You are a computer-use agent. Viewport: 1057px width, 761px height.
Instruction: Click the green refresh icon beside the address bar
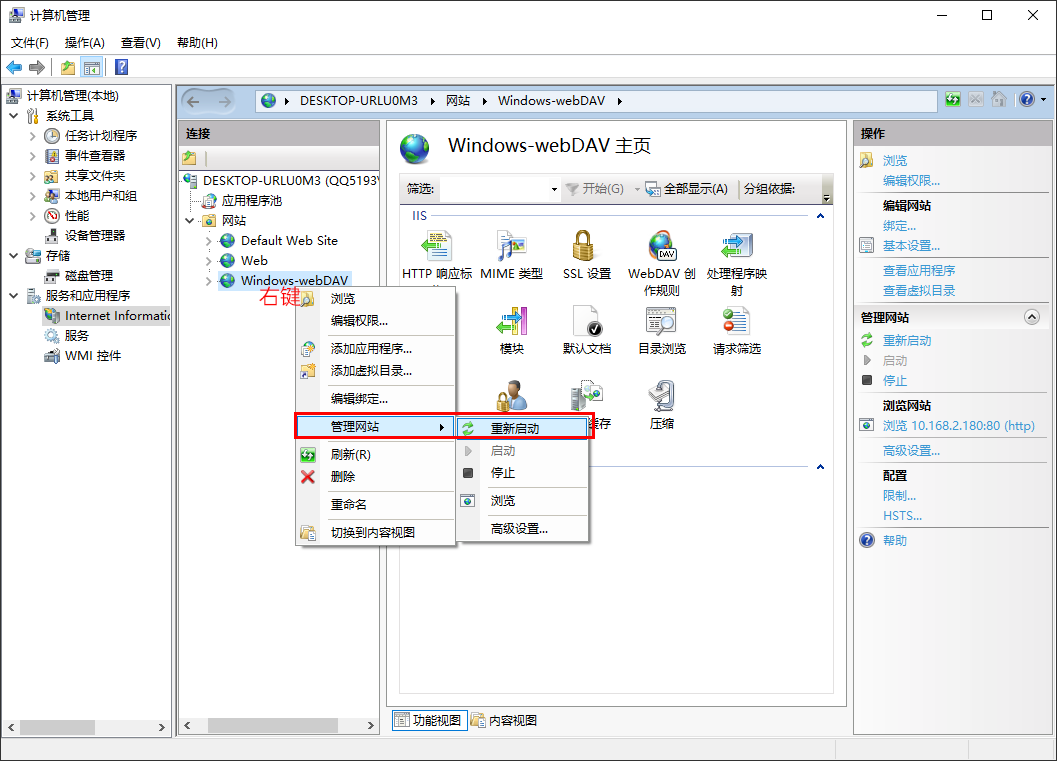(x=953, y=100)
